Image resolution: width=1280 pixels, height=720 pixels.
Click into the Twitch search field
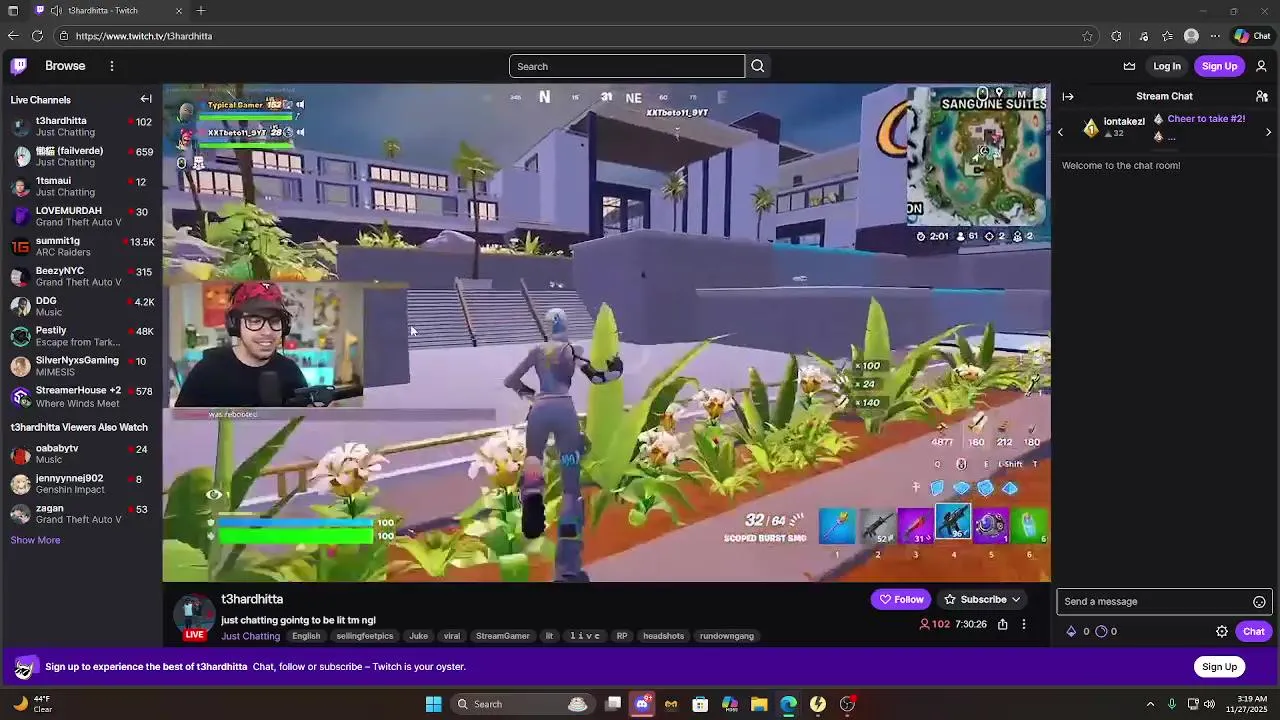point(627,66)
